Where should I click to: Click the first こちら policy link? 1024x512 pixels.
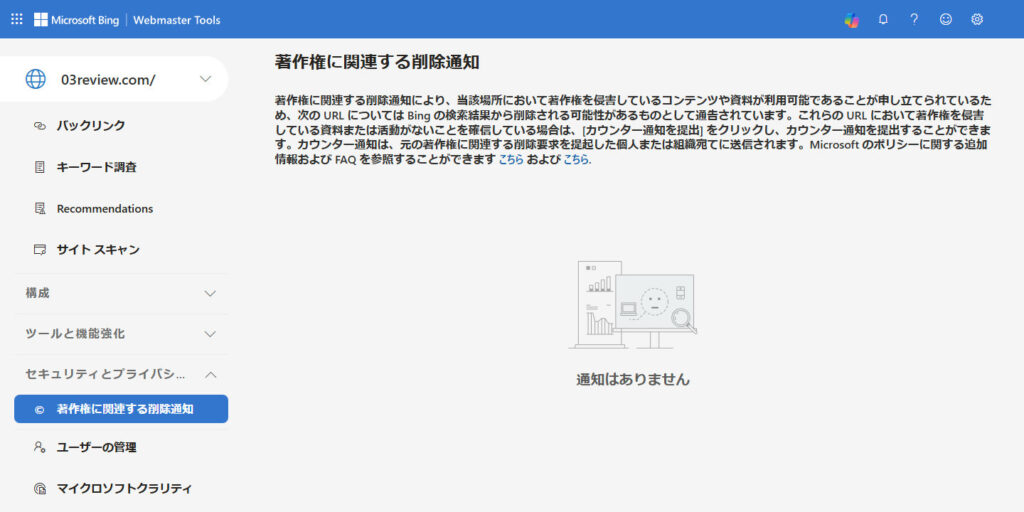[x=511, y=159]
